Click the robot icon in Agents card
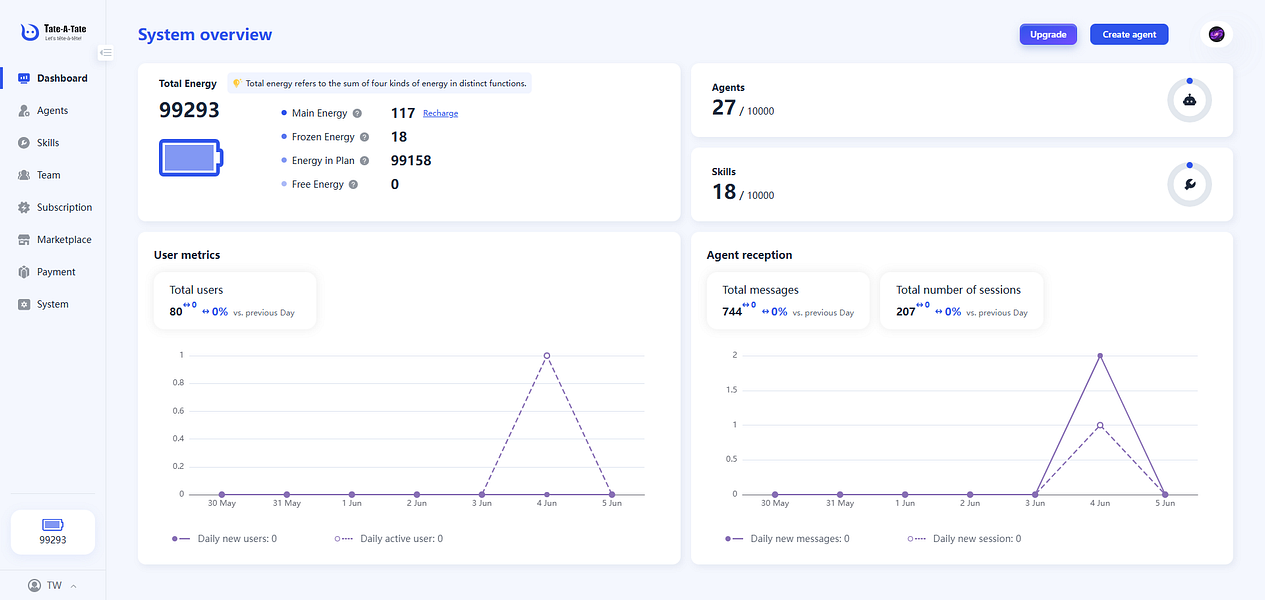This screenshot has height=600, width=1265. (1189, 100)
